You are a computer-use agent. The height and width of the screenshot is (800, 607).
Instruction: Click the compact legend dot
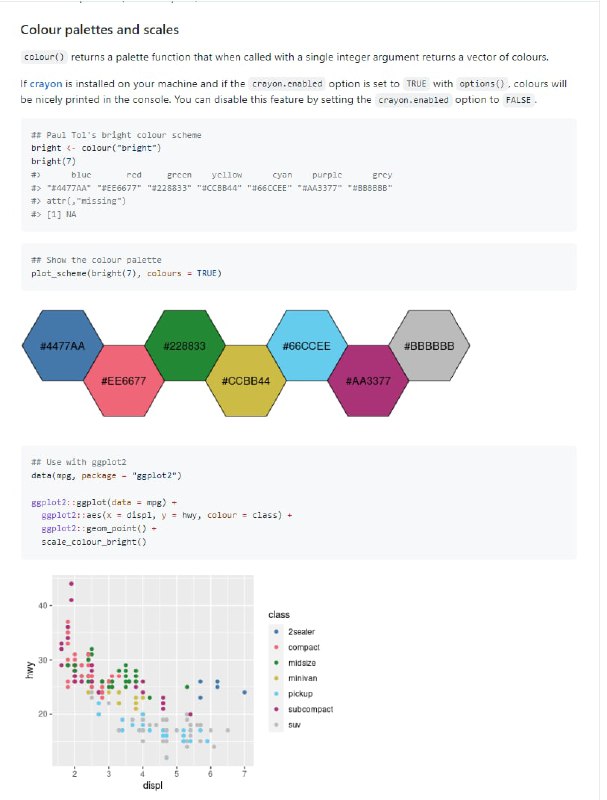tap(275, 648)
